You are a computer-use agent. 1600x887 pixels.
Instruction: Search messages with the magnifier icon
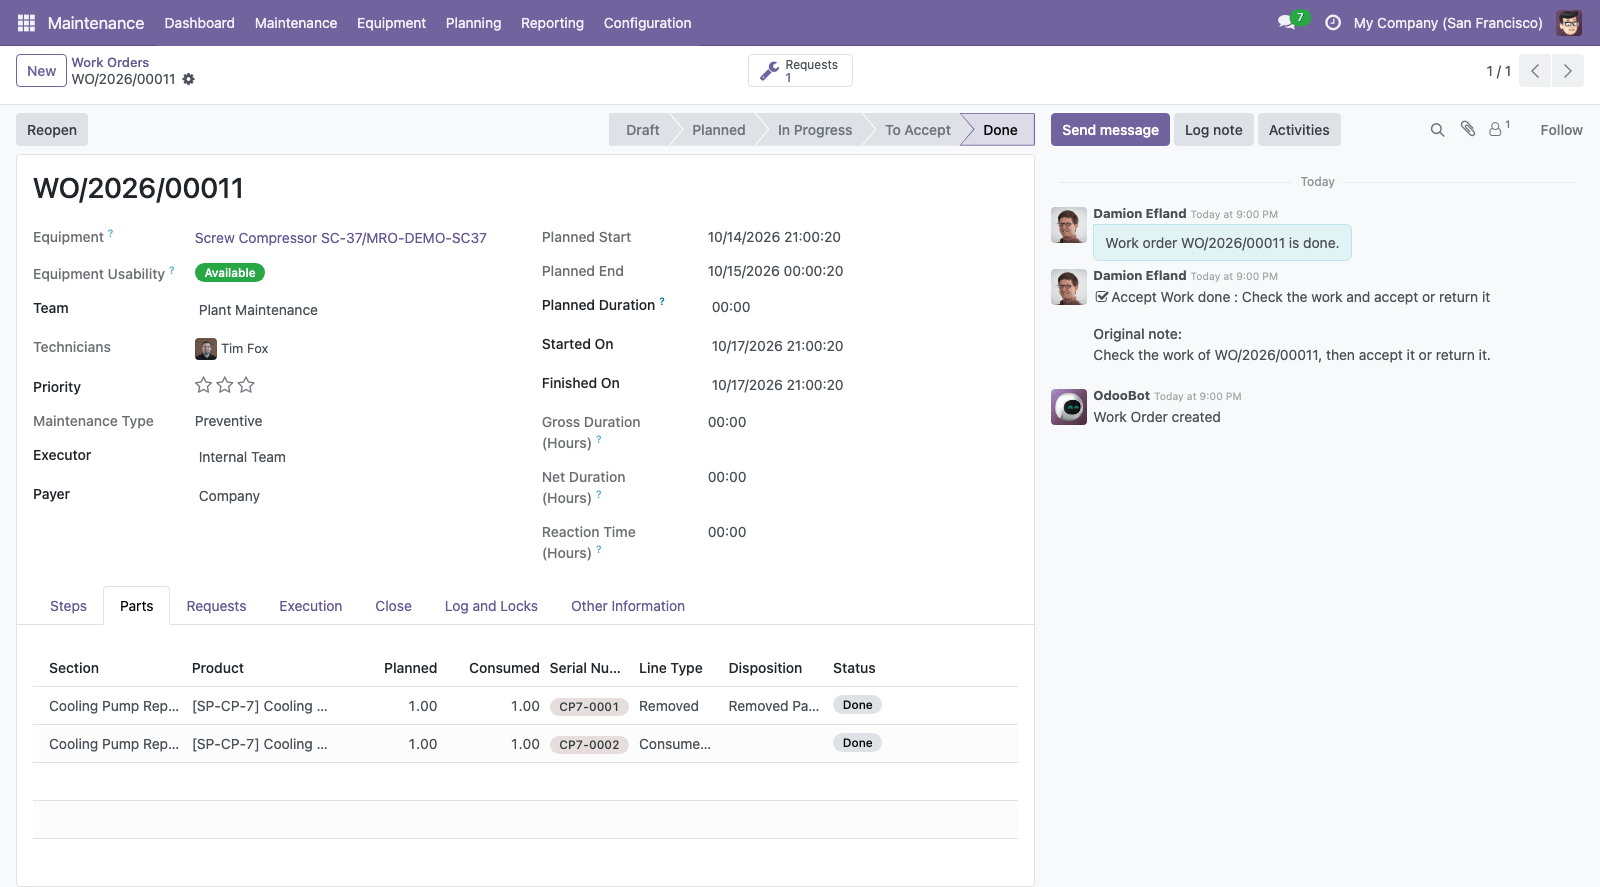pyautogui.click(x=1437, y=130)
